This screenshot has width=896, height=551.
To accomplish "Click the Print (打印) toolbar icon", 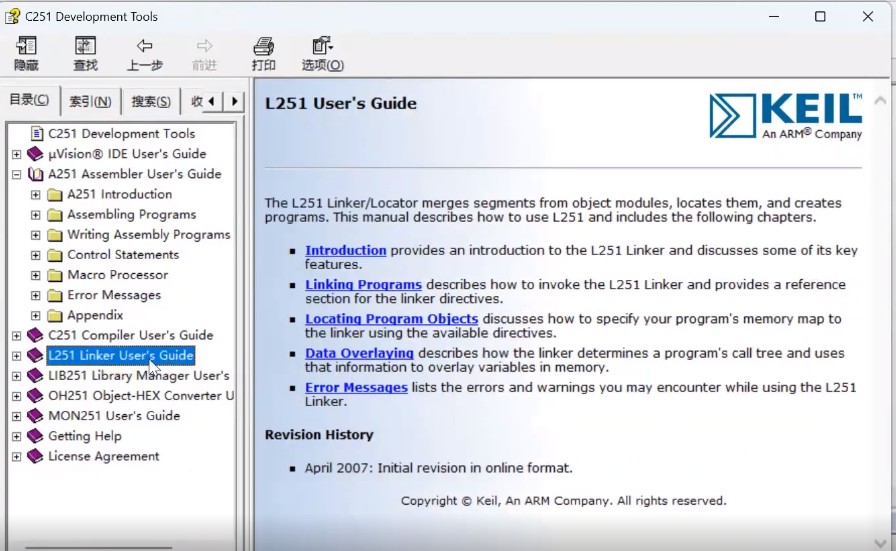I will pyautogui.click(x=263, y=46).
